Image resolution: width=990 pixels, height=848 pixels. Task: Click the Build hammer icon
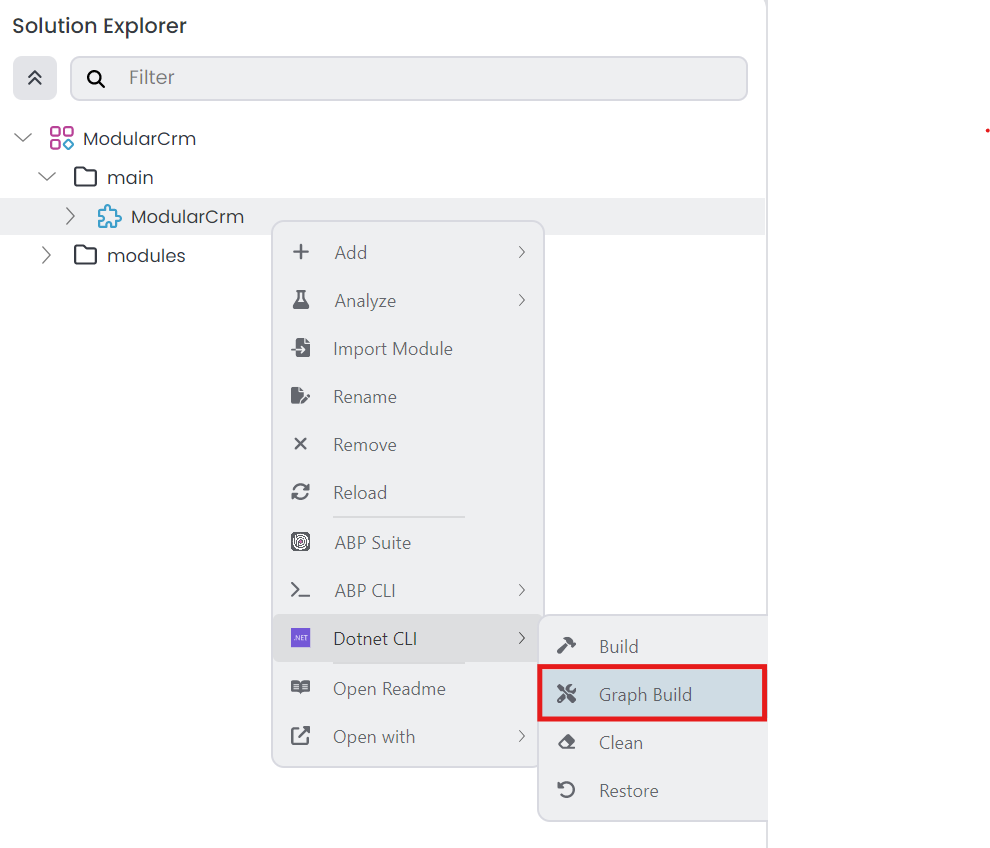pos(566,646)
